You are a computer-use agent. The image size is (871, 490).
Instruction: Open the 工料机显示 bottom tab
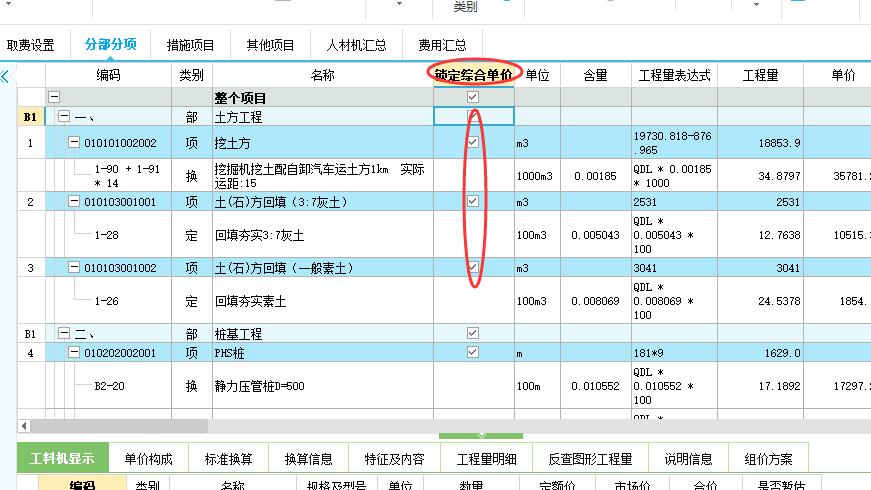pyautogui.click(x=62, y=458)
